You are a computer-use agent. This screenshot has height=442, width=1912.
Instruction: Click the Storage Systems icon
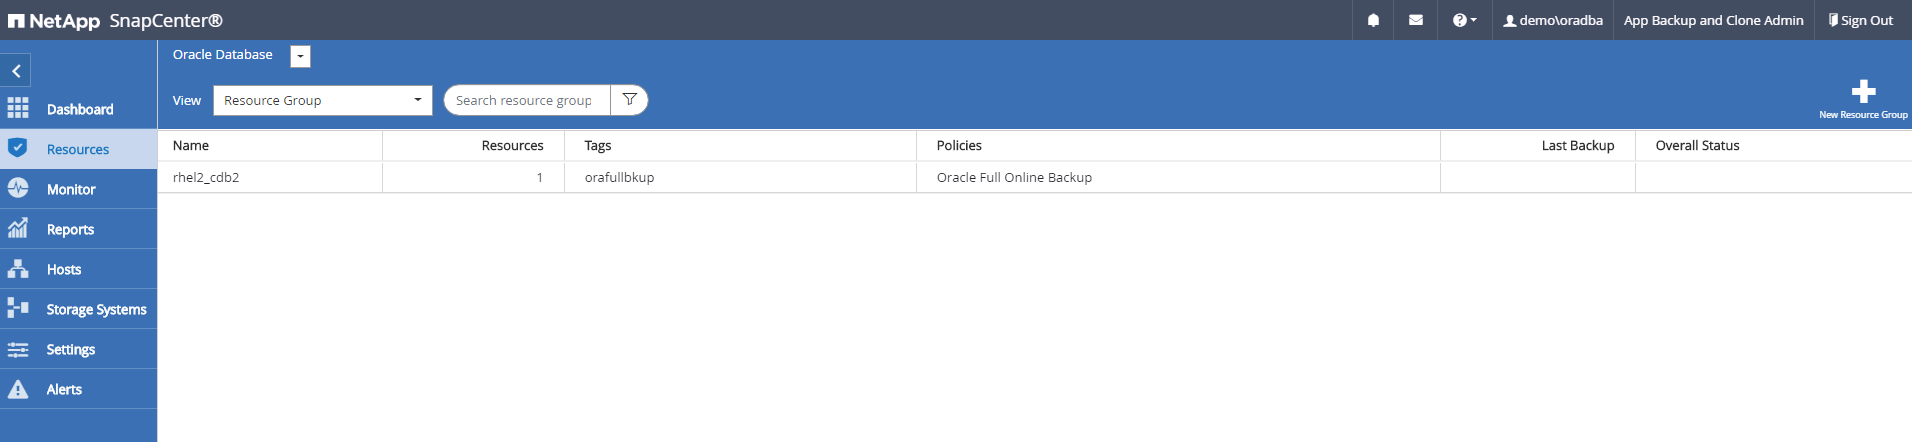(18, 309)
